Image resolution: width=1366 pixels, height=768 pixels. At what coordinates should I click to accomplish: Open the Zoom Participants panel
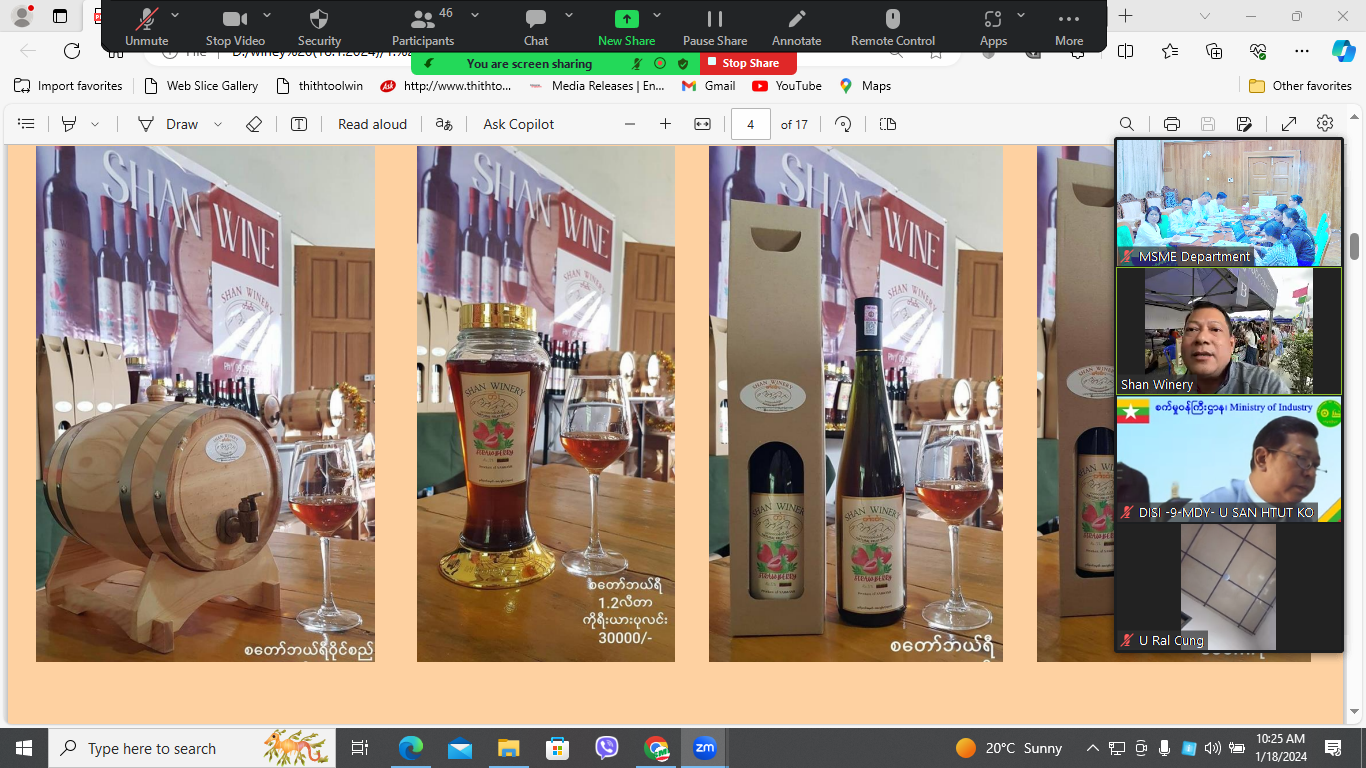click(x=423, y=27)
